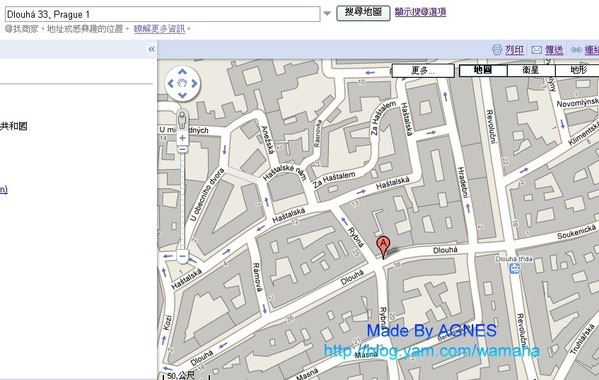Zoom in with the plus button
This screenshot has width=599, height=380.
(182, 138)
